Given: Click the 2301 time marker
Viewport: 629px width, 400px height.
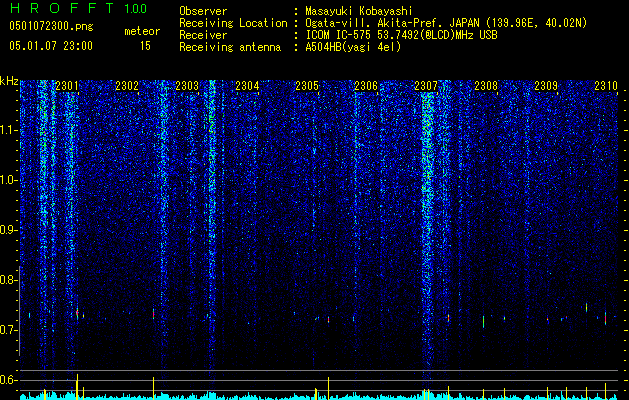Looking at the screenshot, I should pyautogui.click(x=67, y=86).
